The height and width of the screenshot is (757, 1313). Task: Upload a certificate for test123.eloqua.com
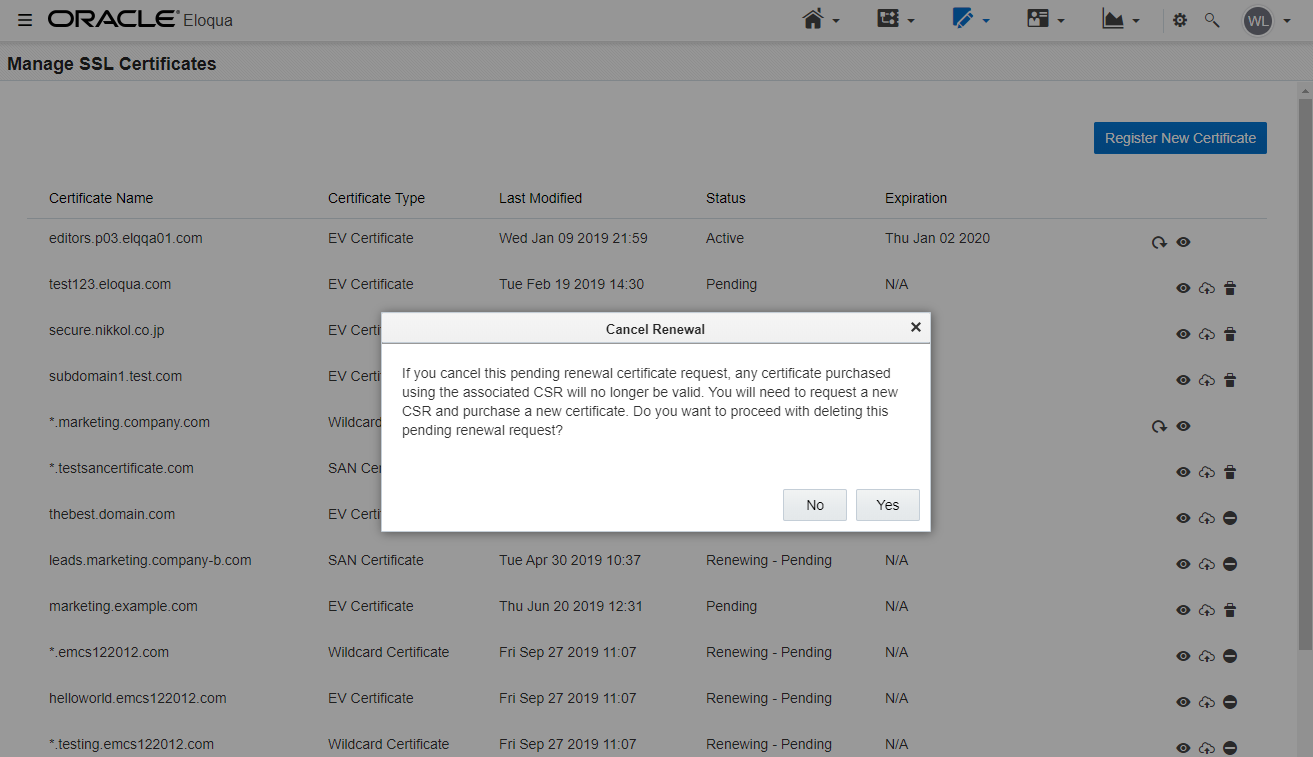(1206, 288)
